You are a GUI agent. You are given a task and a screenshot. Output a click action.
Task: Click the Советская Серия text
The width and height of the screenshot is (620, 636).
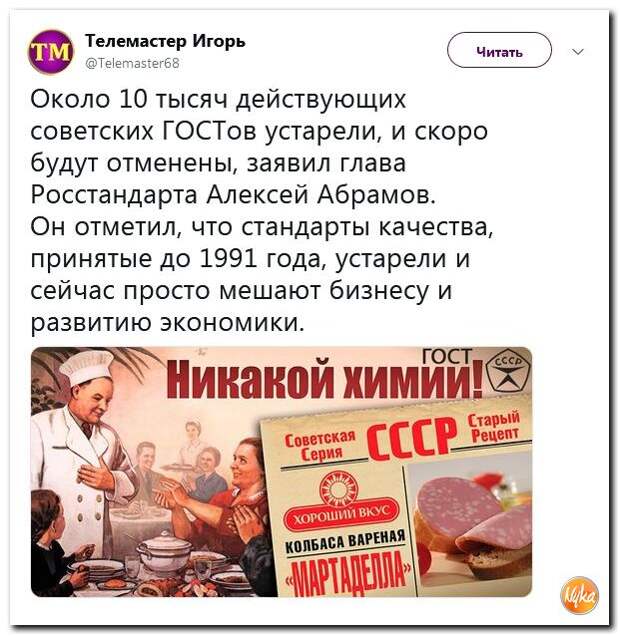coord(321,445)
